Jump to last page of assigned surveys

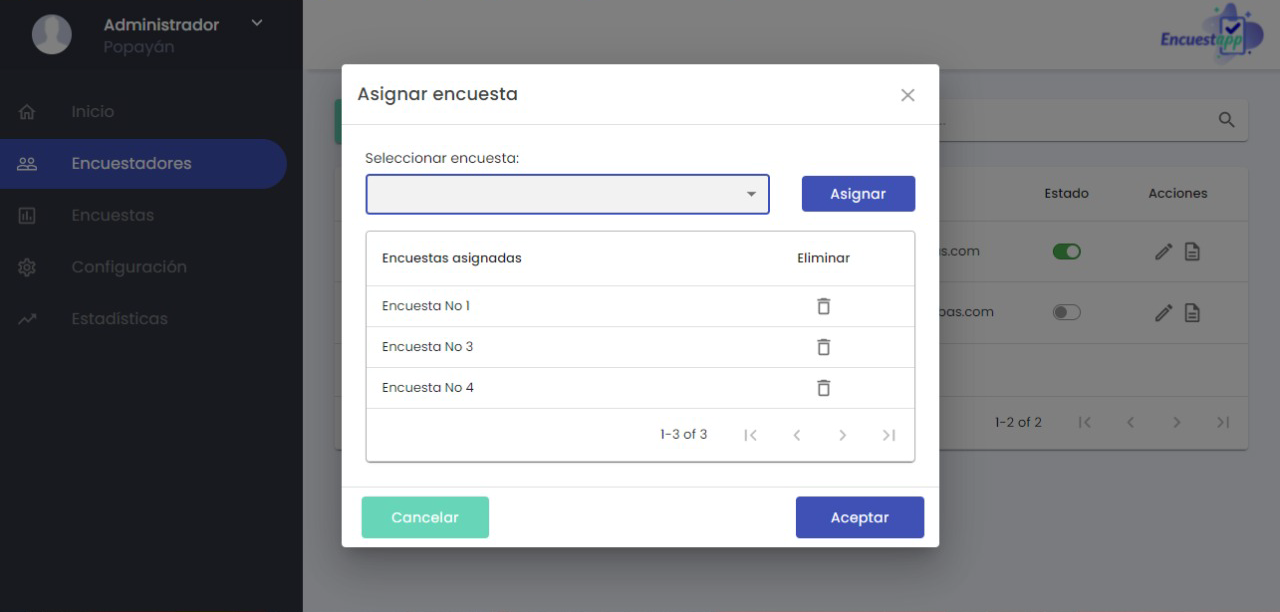(x=888, y=435)
